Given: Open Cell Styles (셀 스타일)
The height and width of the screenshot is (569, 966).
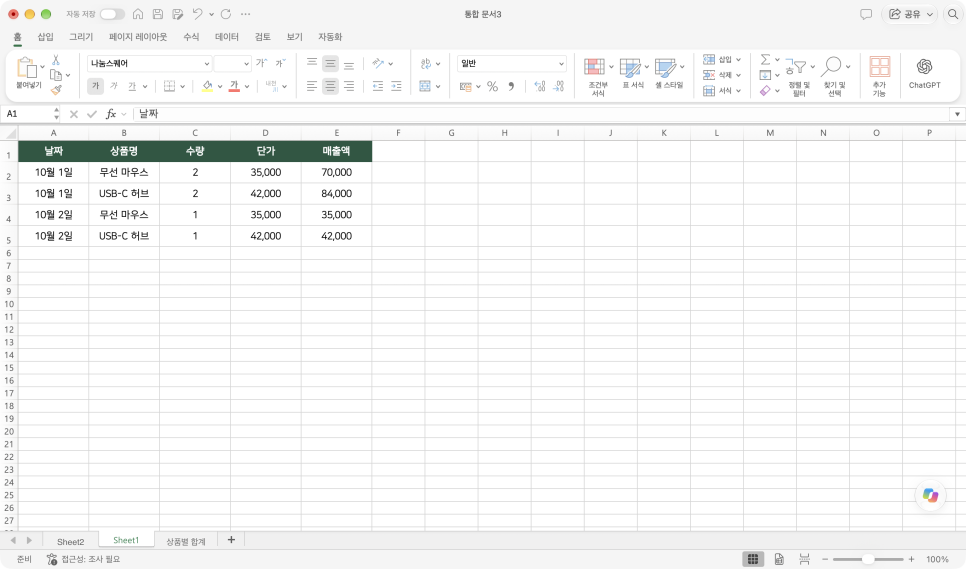Looking at the screenshot, I should coord(669,73).
